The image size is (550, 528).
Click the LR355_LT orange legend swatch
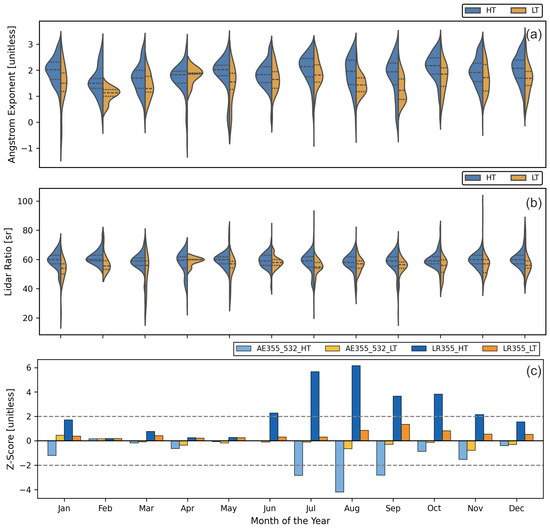(x=490, y=348)
